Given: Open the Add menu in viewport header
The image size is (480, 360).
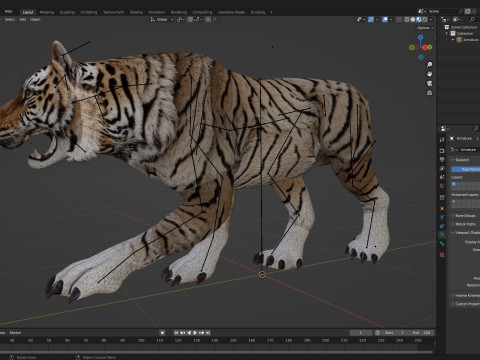Looking at the screenshot, I should click(x=22, y=19).
